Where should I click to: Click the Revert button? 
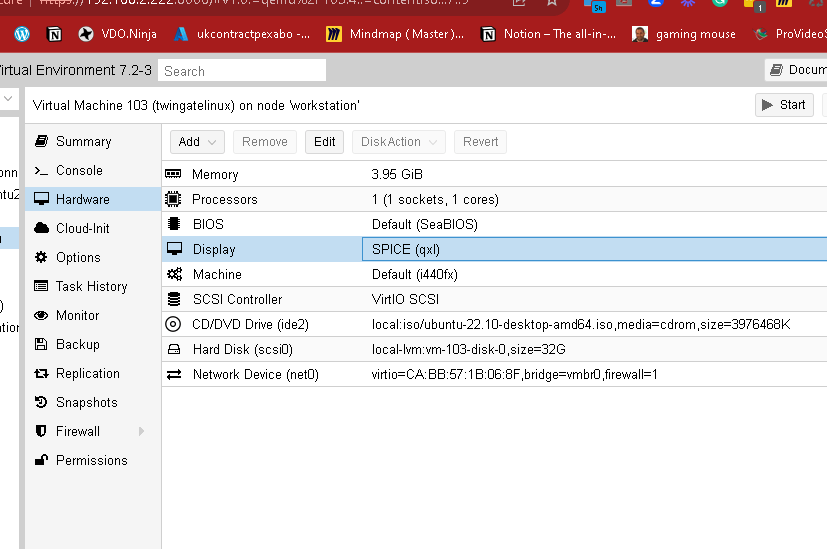(x=480, y=142)
